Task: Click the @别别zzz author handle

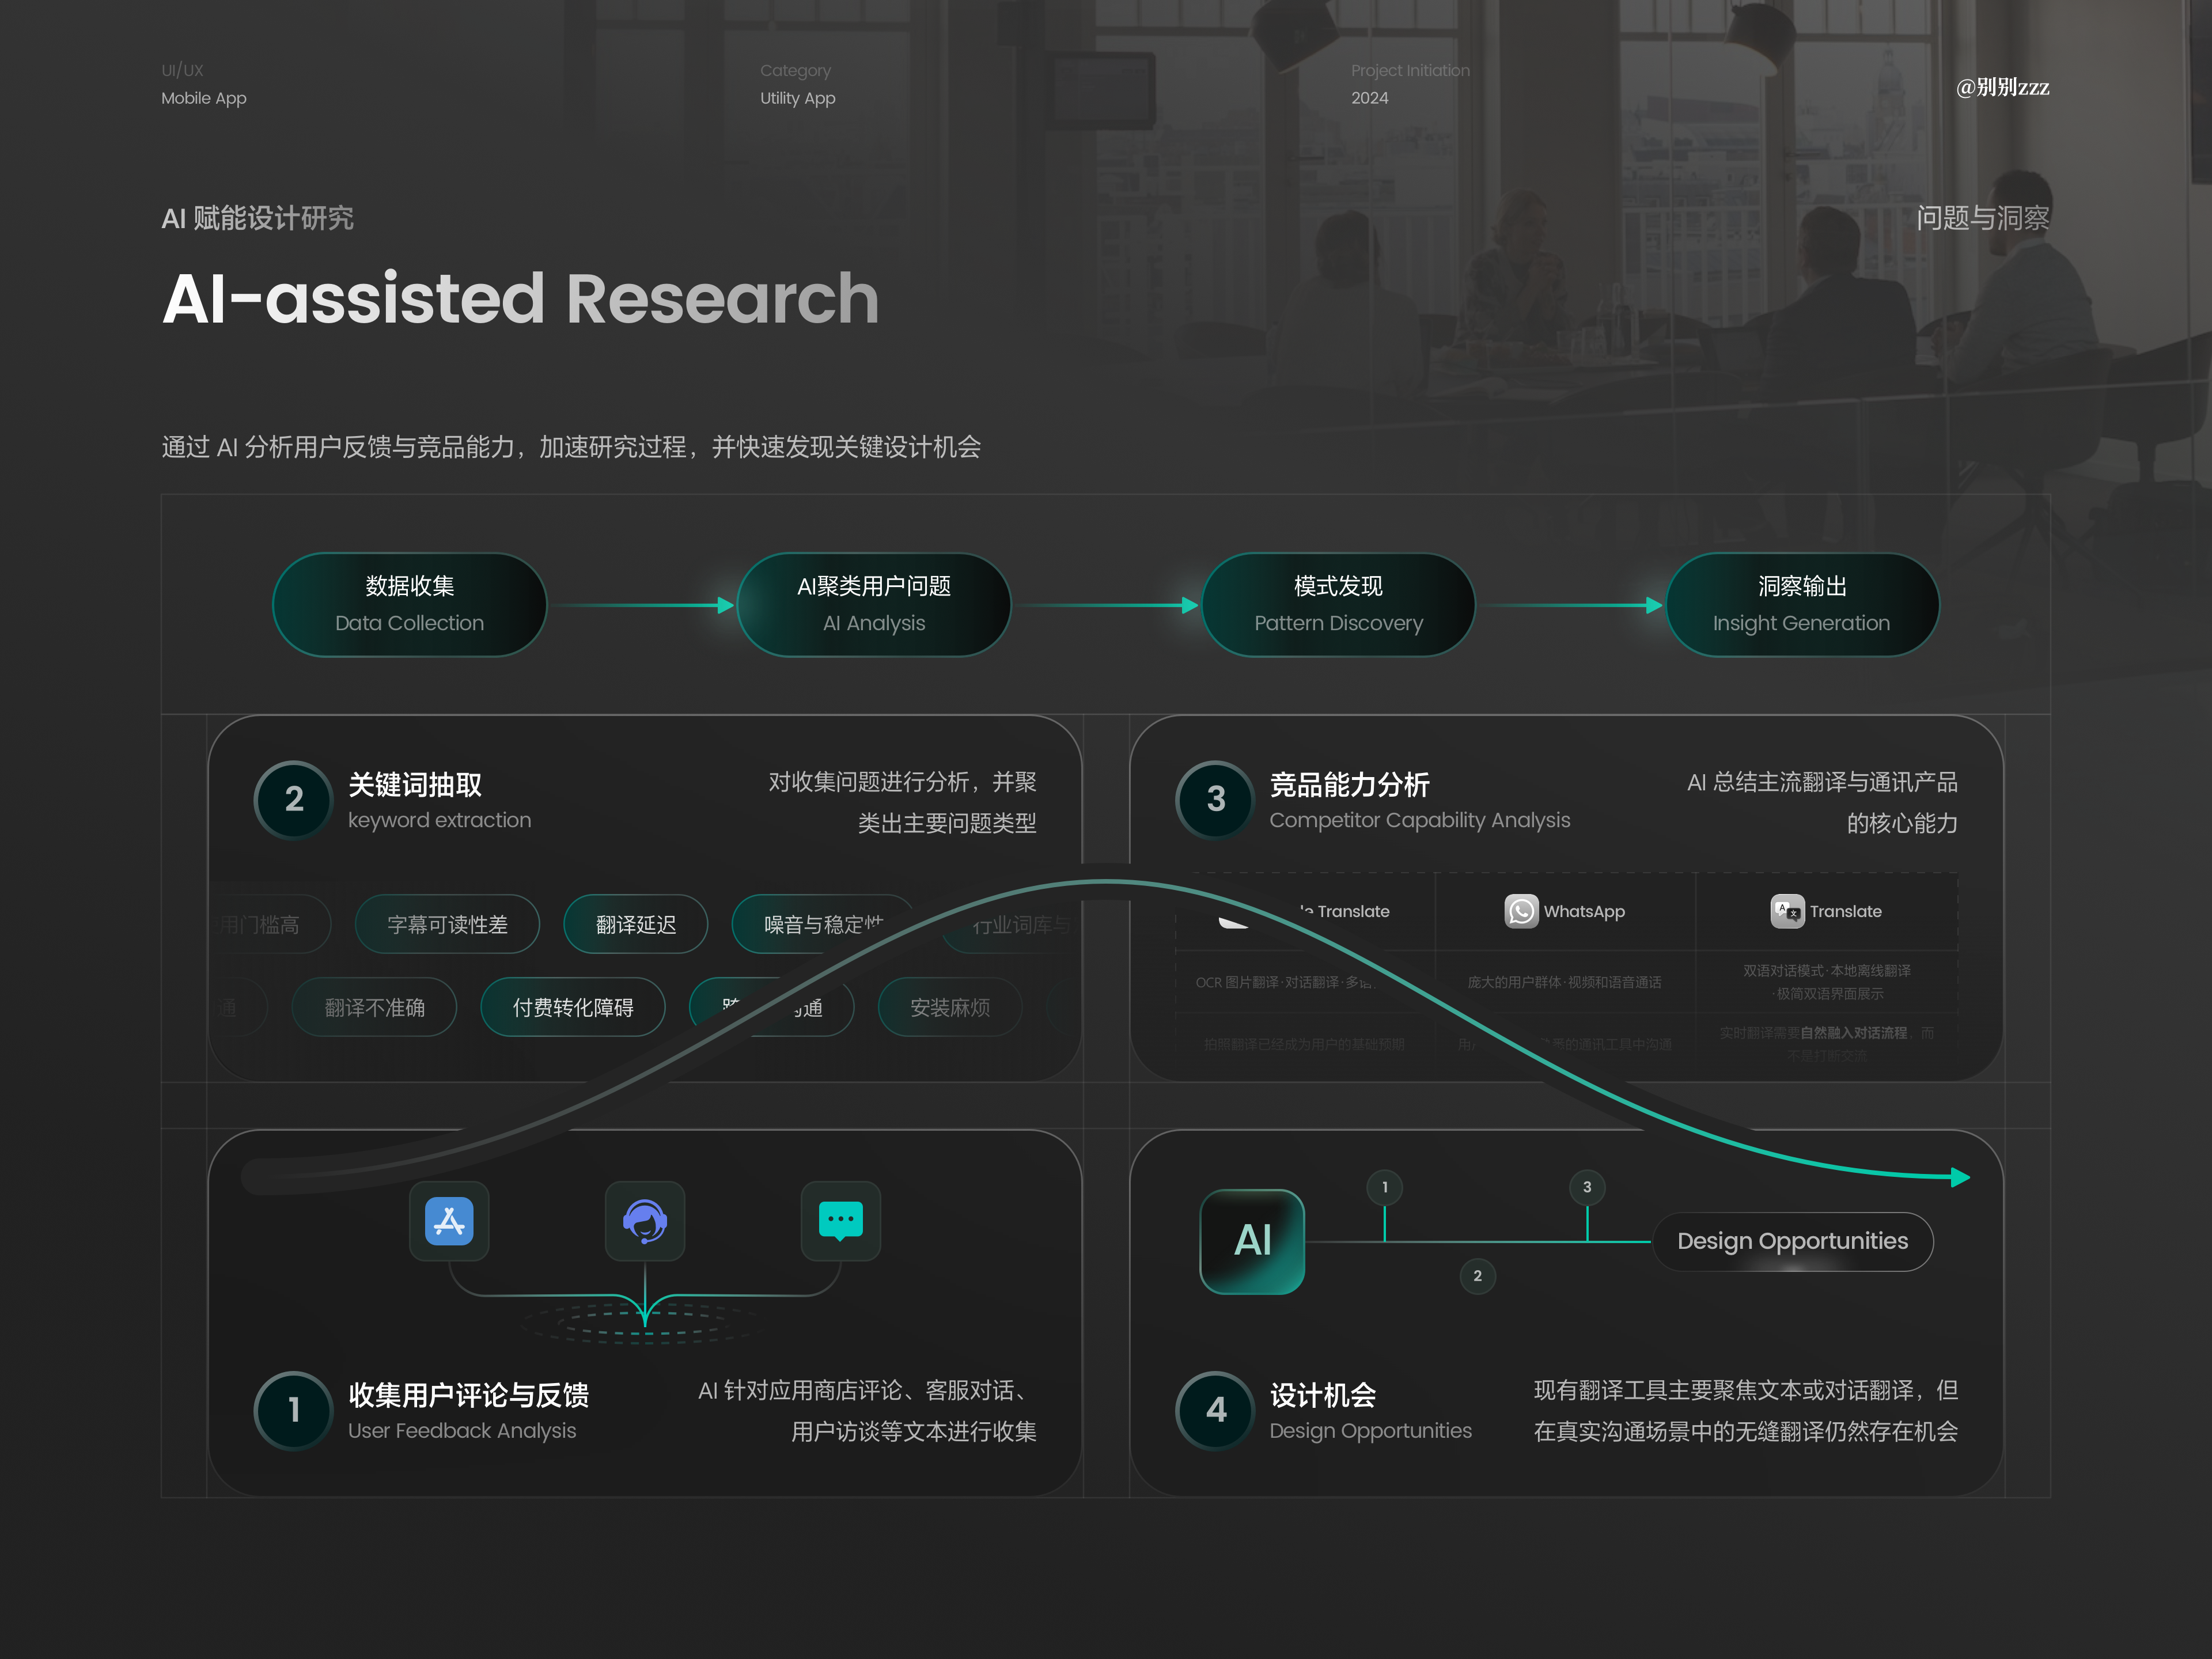Action: coord(2002,88)
